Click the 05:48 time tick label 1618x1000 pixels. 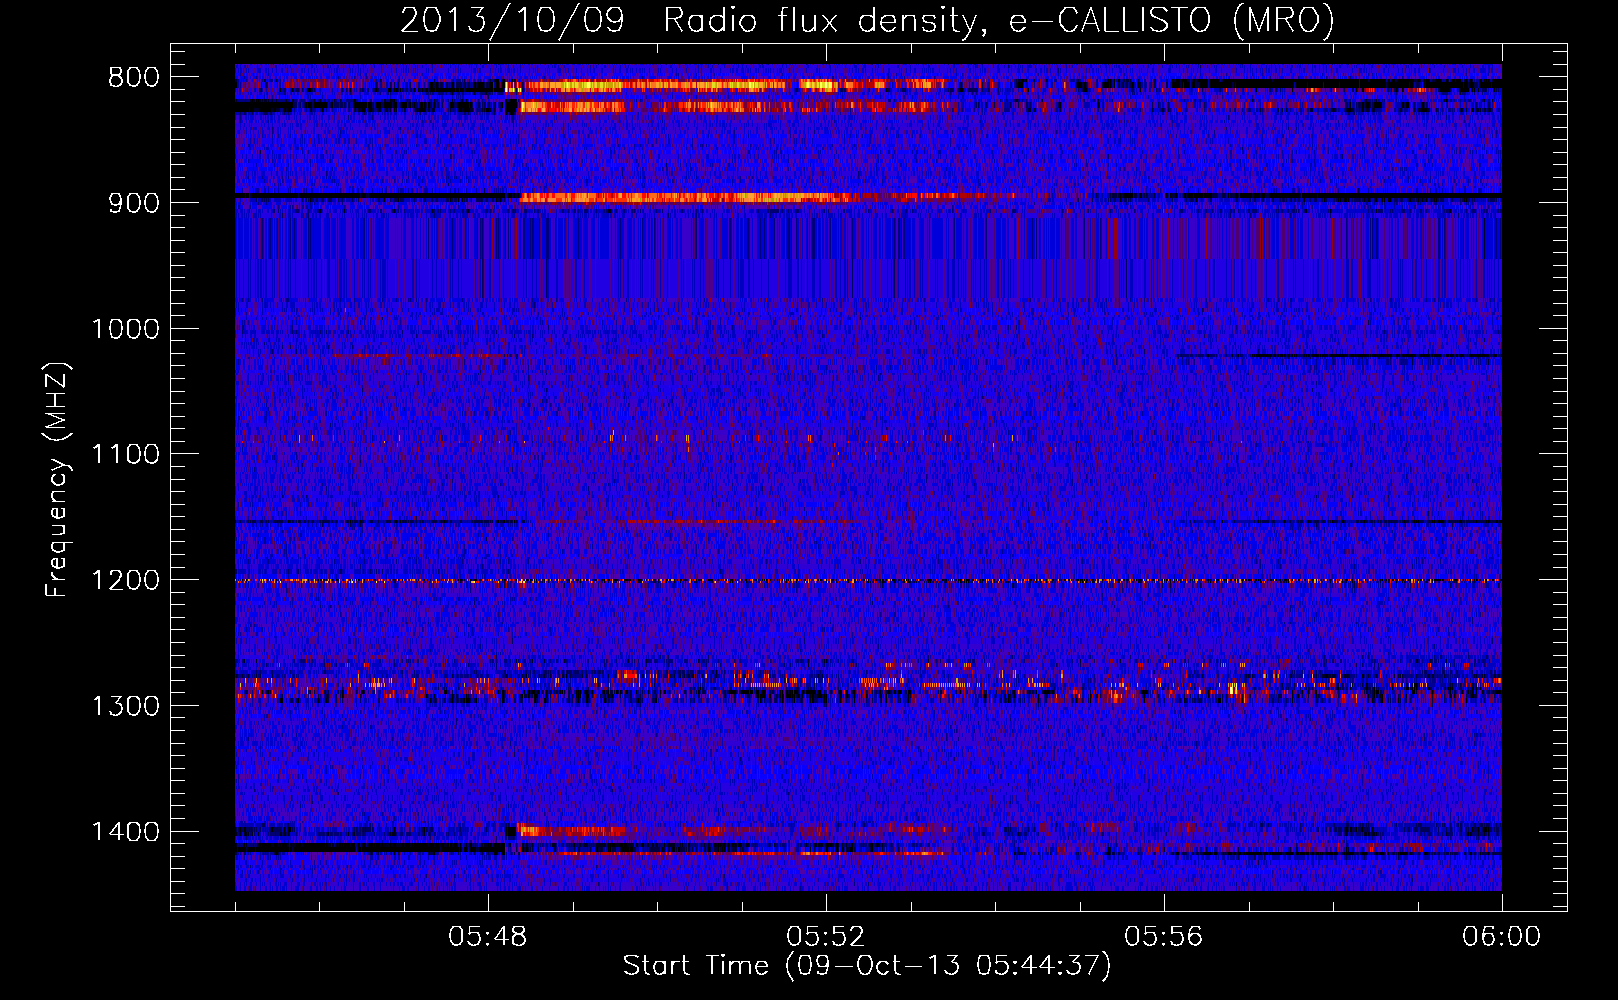point(488,937)
